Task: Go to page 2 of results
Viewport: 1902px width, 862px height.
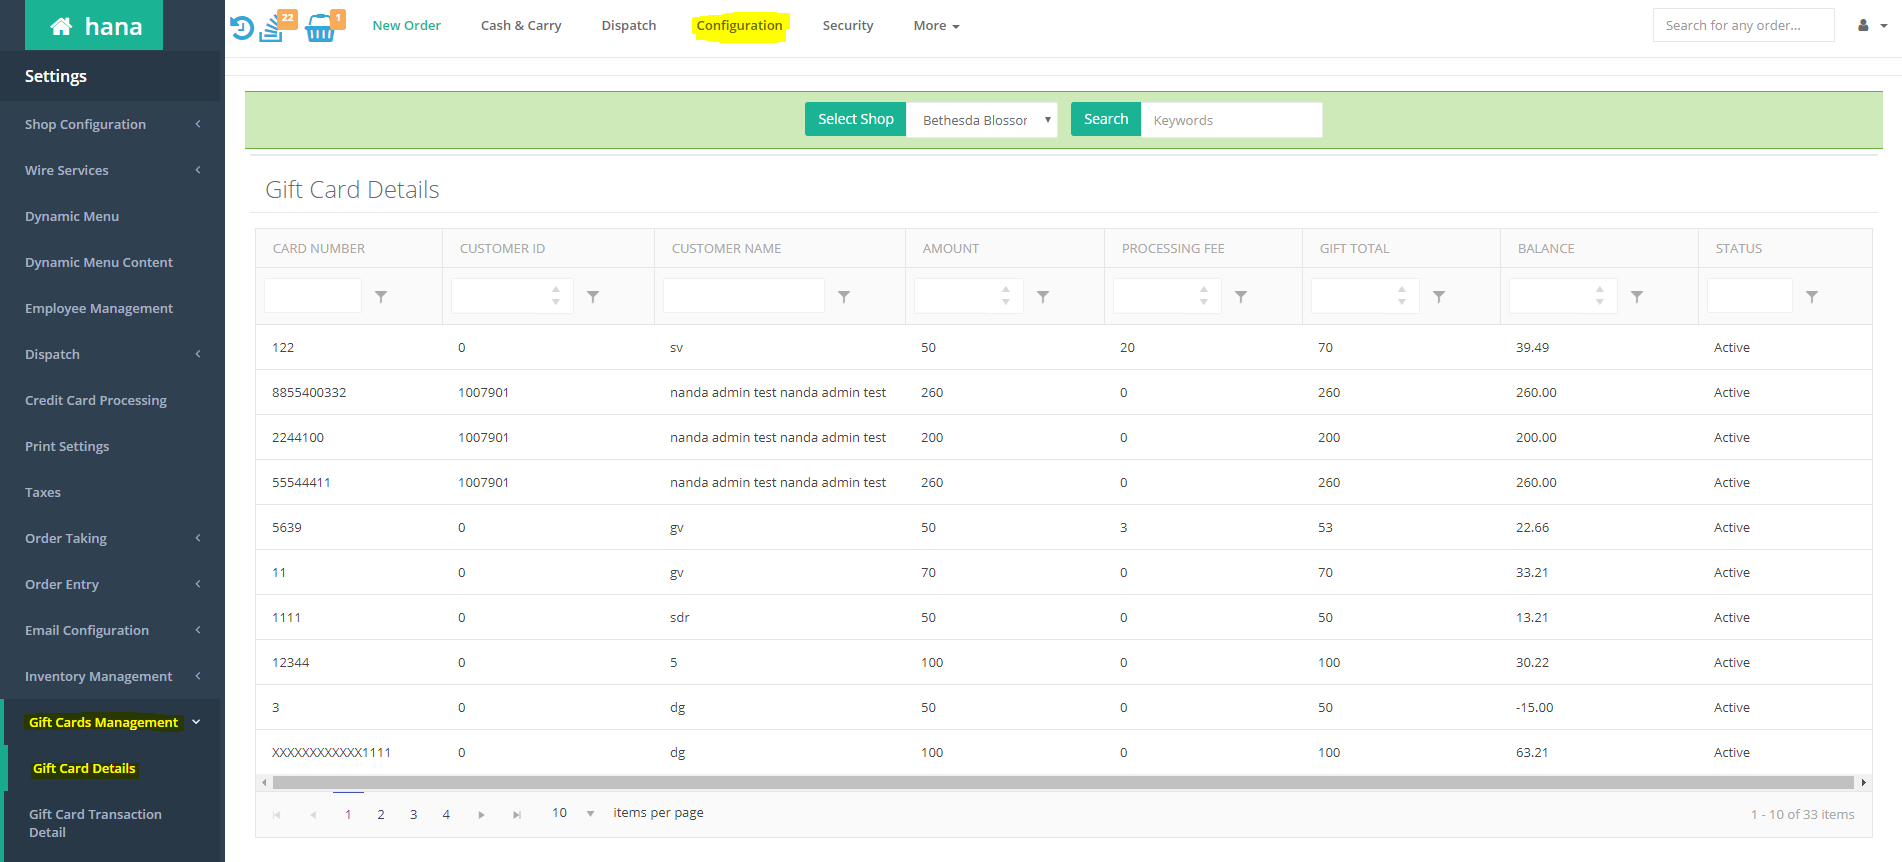Action: pyautogui.click(x=381, y=815)
